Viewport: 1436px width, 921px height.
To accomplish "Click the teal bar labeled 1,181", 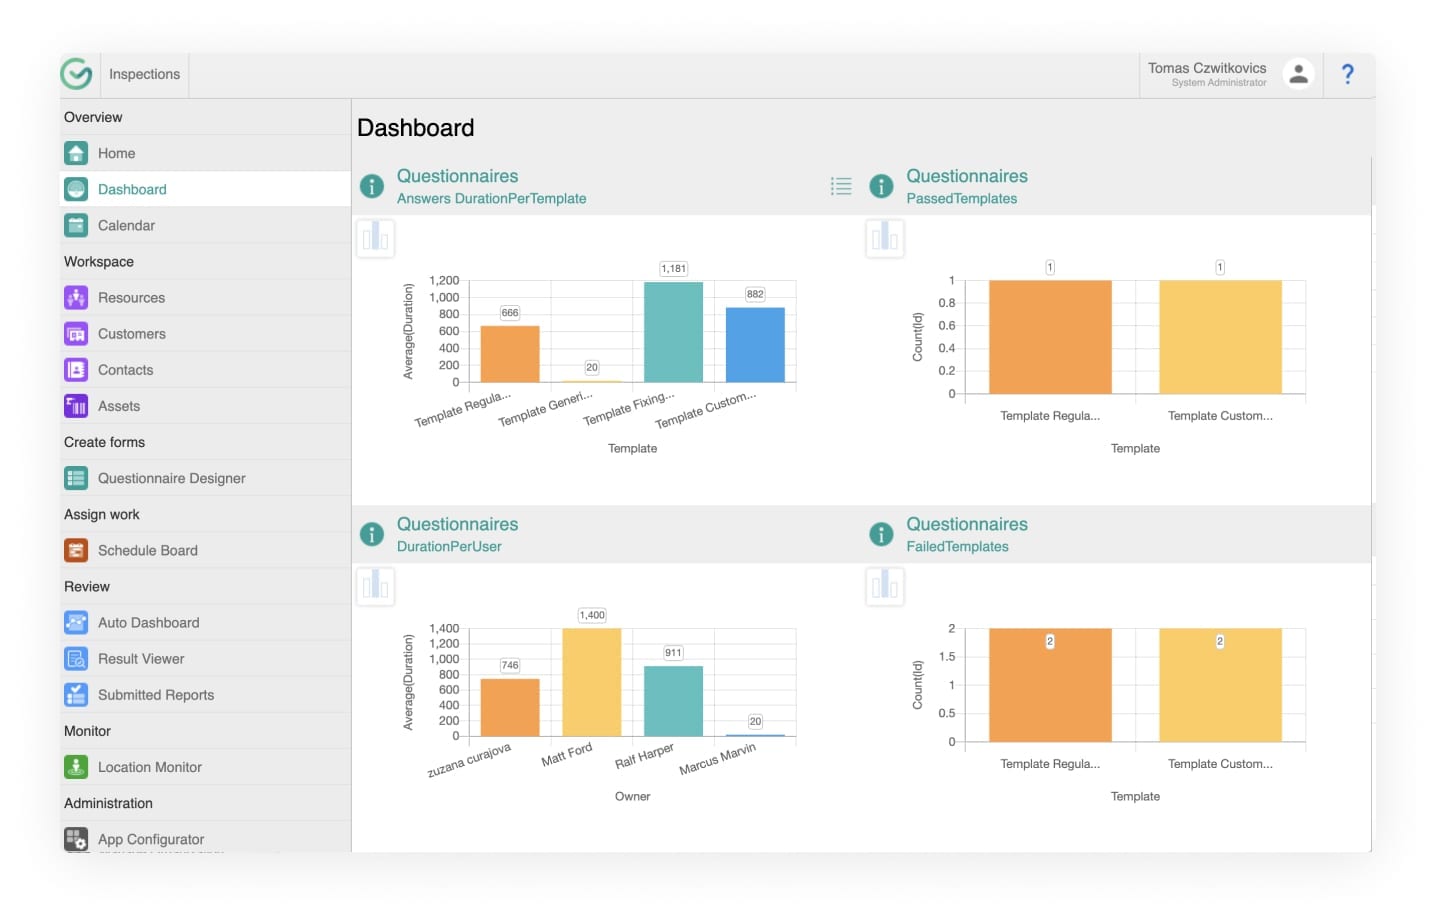I will click(673, 332).
